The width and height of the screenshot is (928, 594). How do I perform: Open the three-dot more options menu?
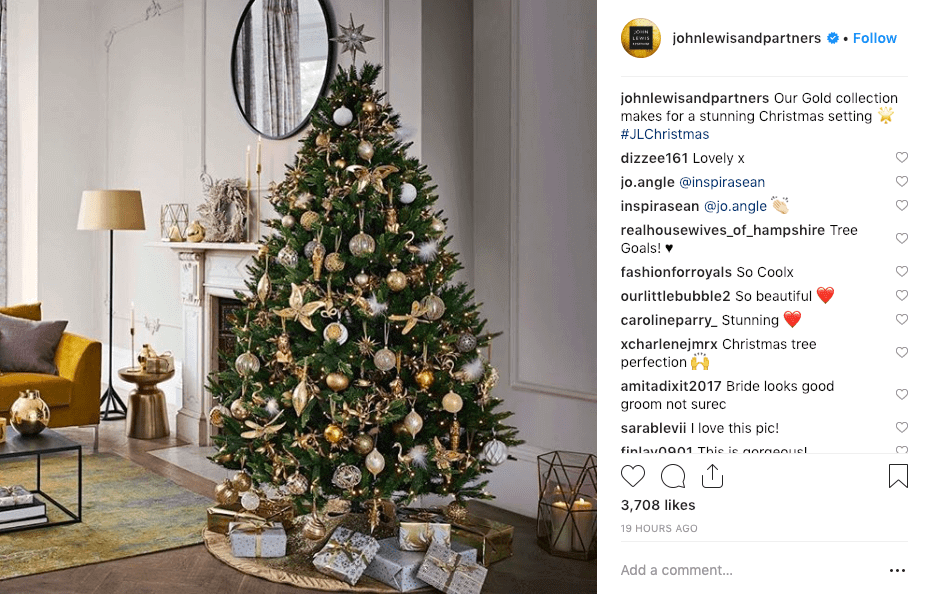(x=897, y=570)
